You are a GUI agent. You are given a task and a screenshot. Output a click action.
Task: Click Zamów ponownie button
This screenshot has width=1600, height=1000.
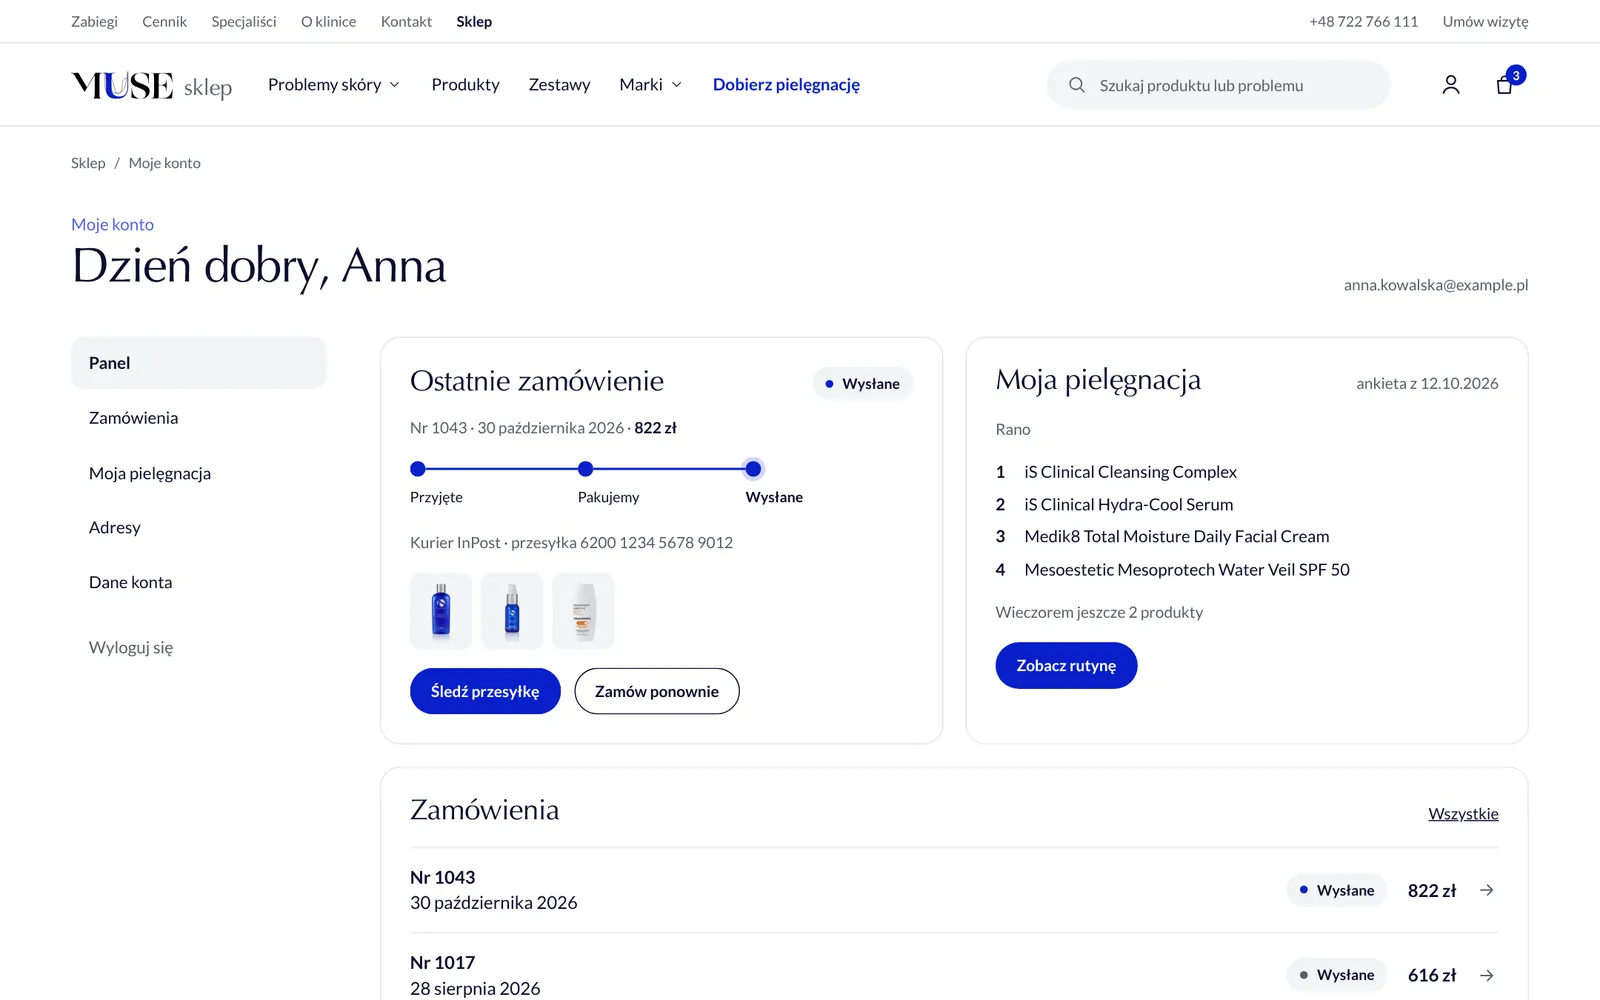[x=657, y=691]
